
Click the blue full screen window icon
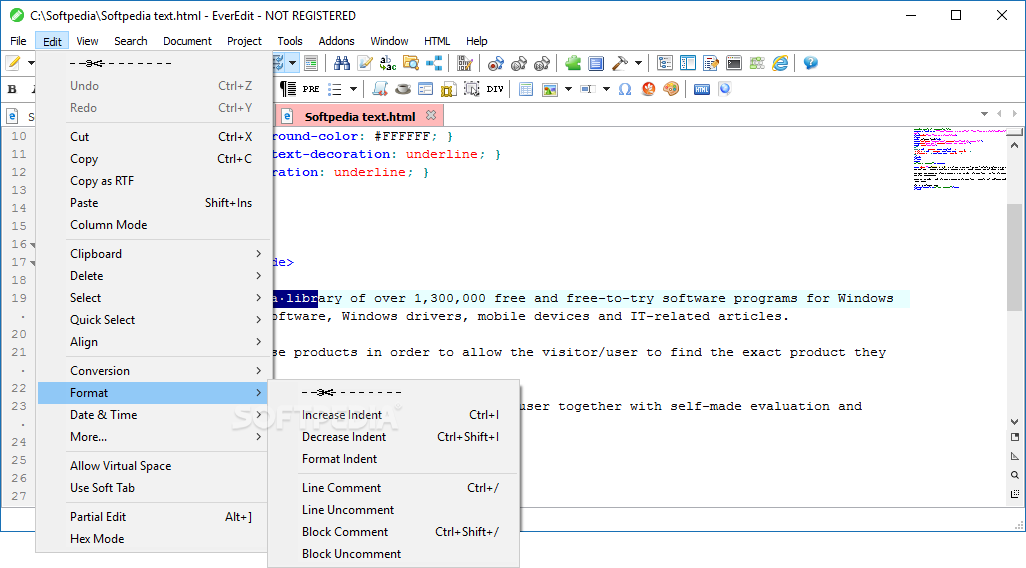coord(596,63)
